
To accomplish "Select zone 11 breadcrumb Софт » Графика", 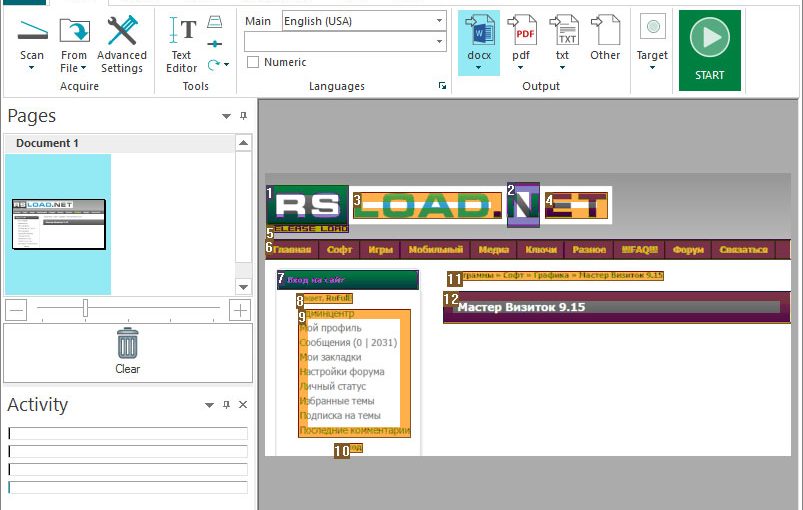I will (x=555, y=276).
